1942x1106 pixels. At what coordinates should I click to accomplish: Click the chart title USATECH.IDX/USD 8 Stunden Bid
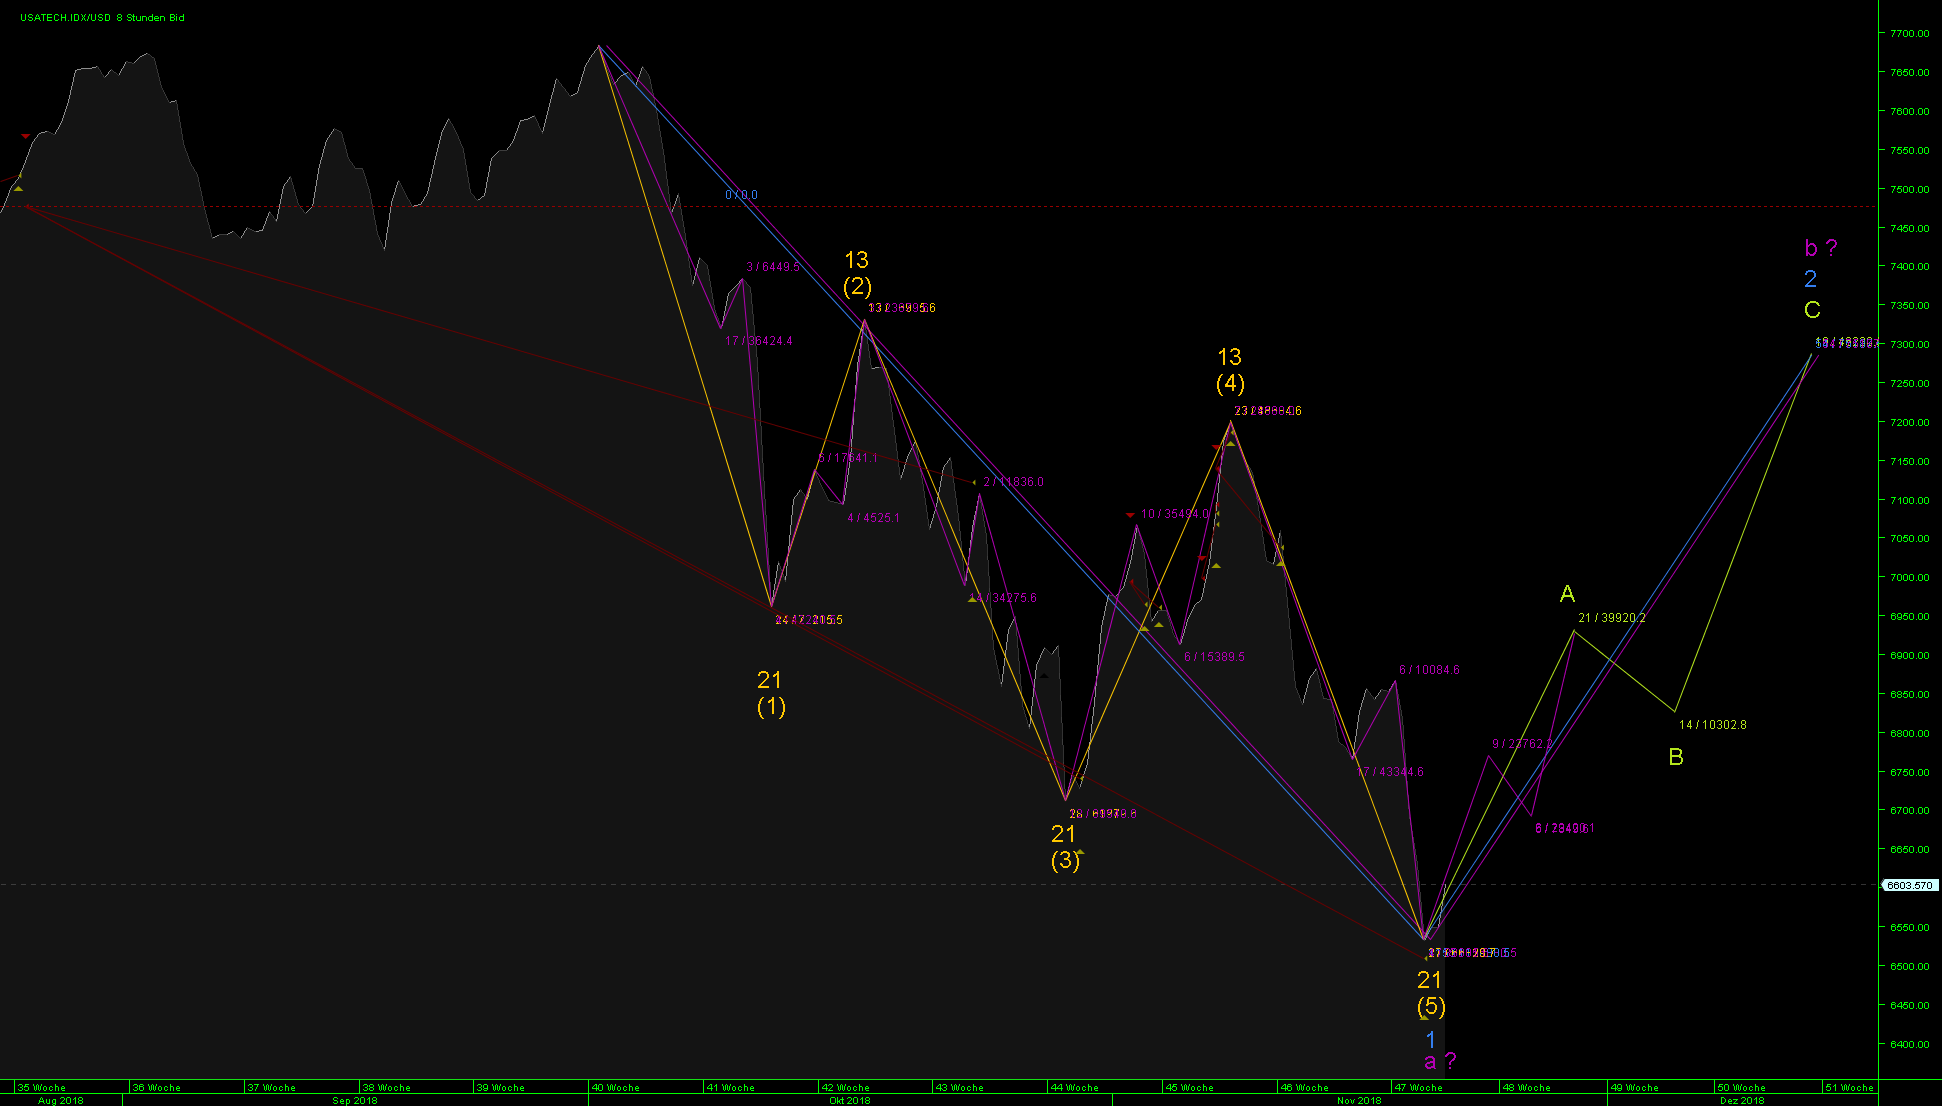[x=102, y=18]
